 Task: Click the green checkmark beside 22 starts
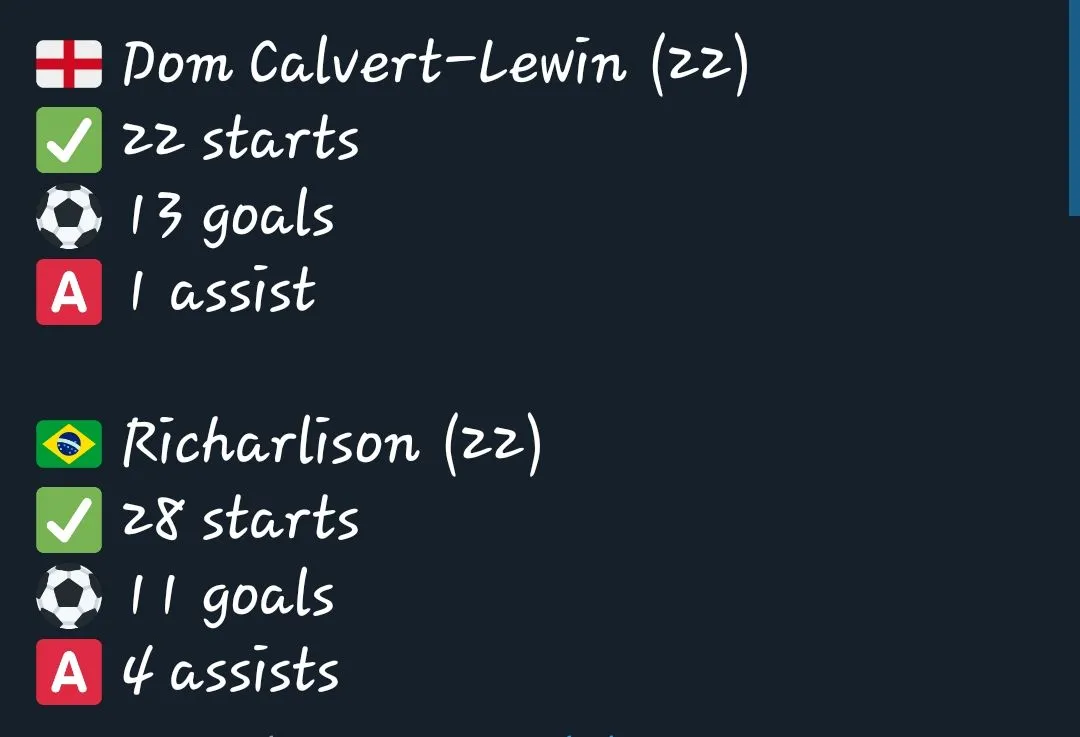68,140
